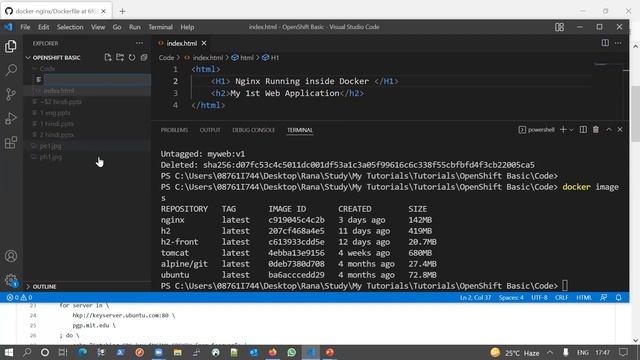Open the new terminal profile dropdown arrow
Image resolution: width=640 pixels, height=360 pixels.
571,130
